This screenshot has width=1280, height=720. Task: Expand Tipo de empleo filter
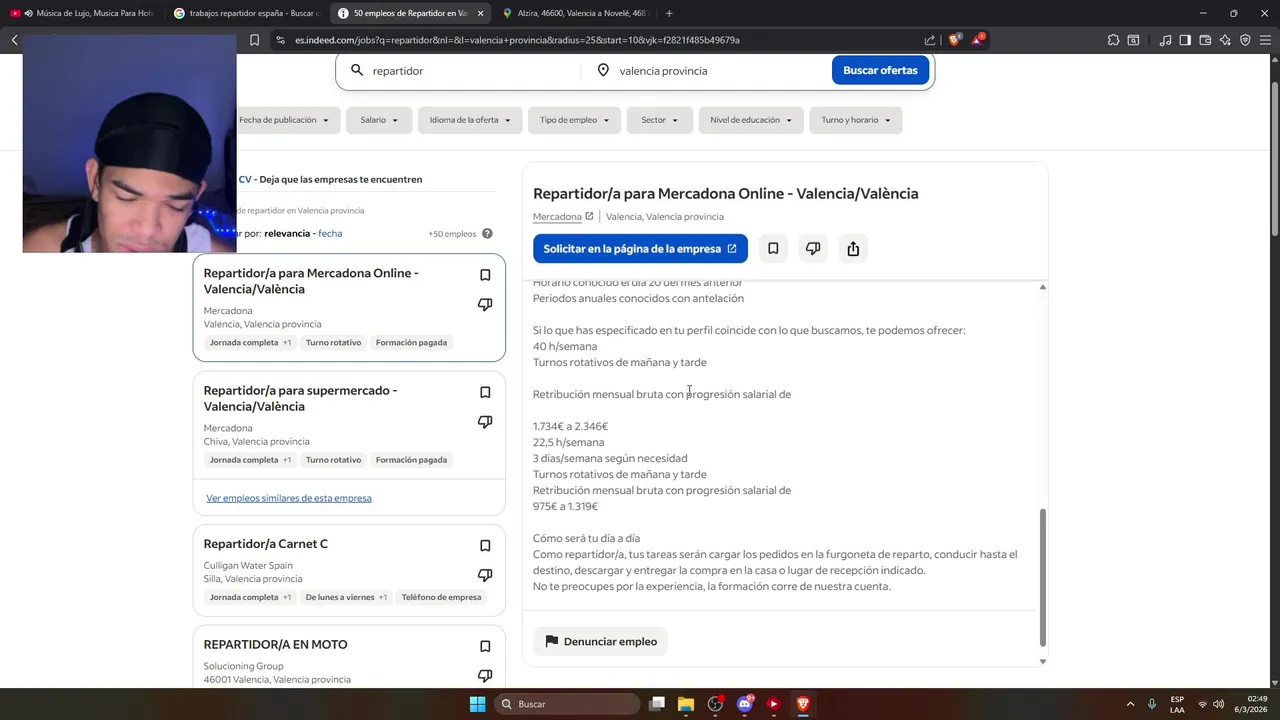coord(574,120)
